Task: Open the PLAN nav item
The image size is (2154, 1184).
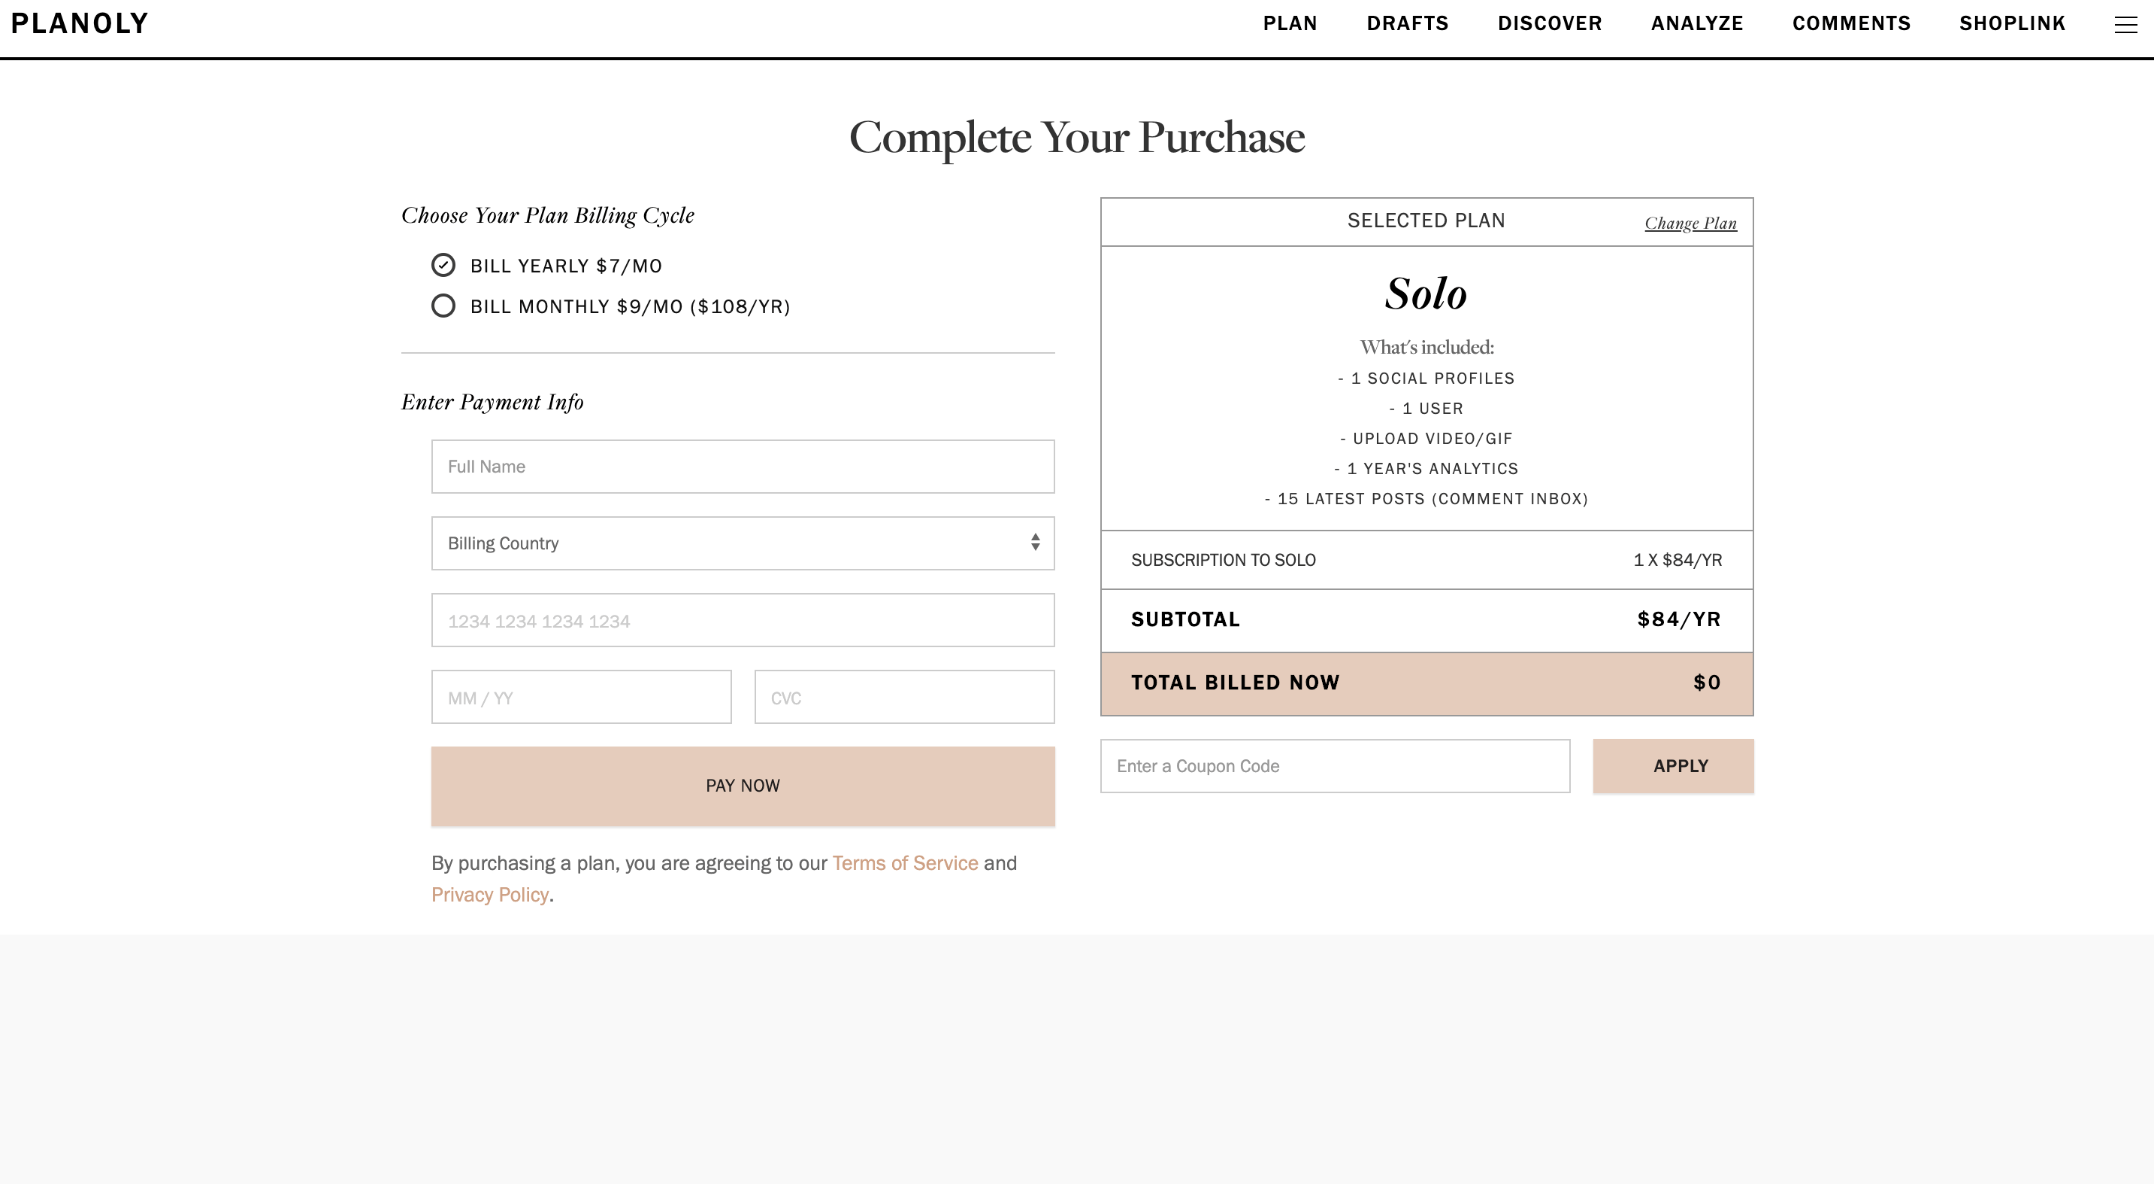Action: click(x=1290, y=23)
